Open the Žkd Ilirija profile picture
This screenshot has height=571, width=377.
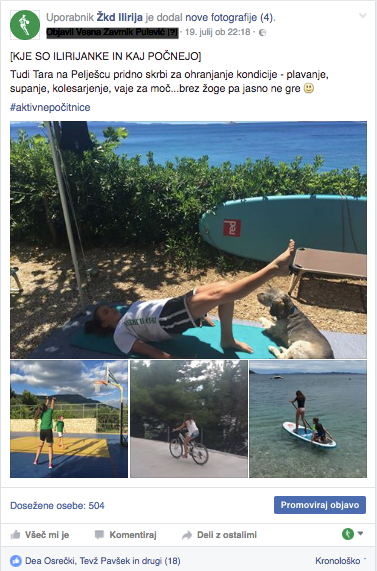pos(25,25)
